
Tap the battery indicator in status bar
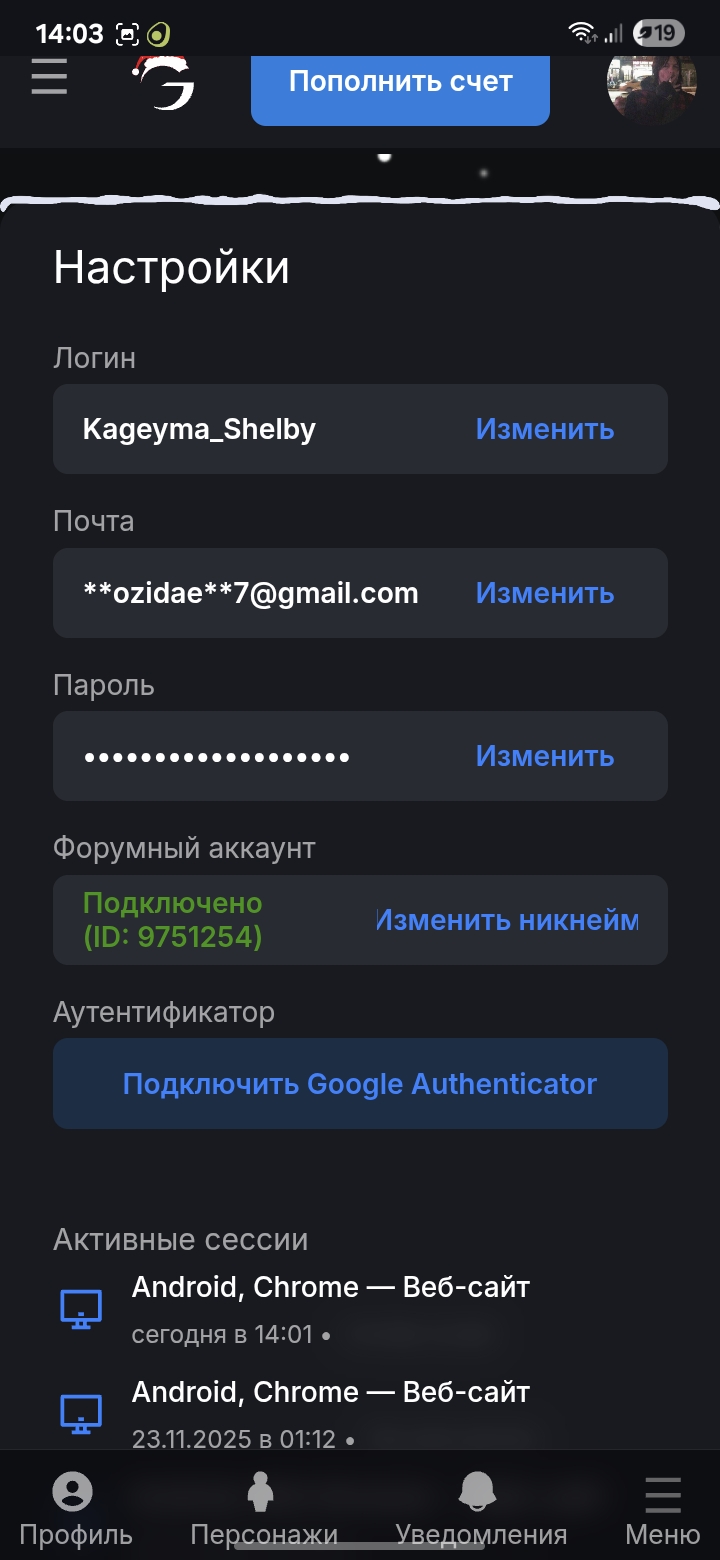658,33
